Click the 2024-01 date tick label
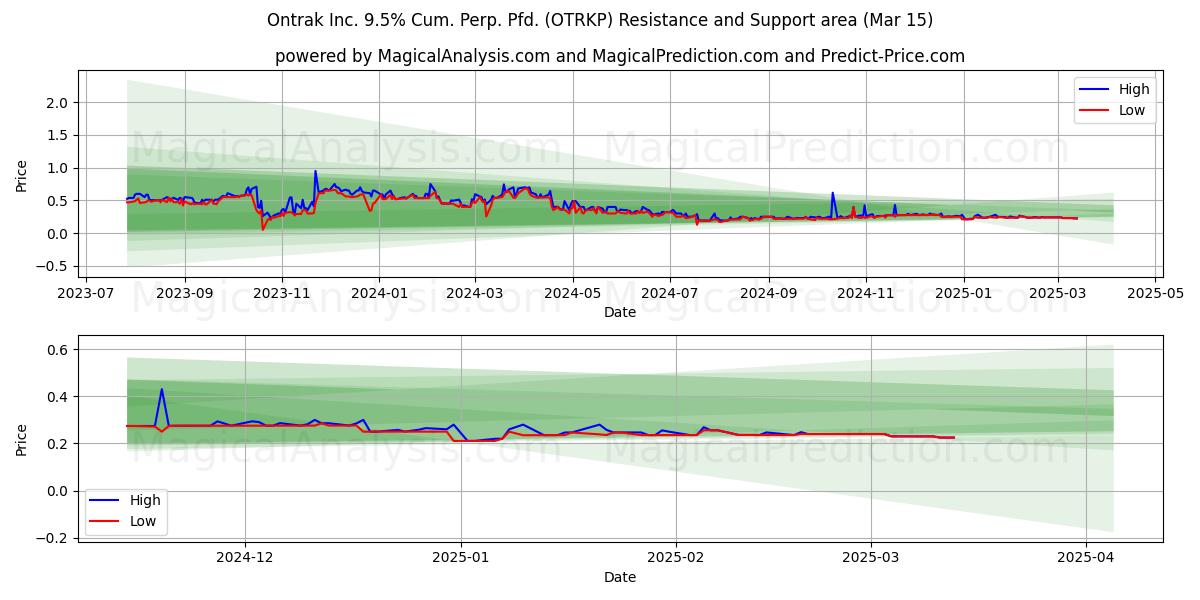This screenshot has height=600, width=1200. (378, 295)
